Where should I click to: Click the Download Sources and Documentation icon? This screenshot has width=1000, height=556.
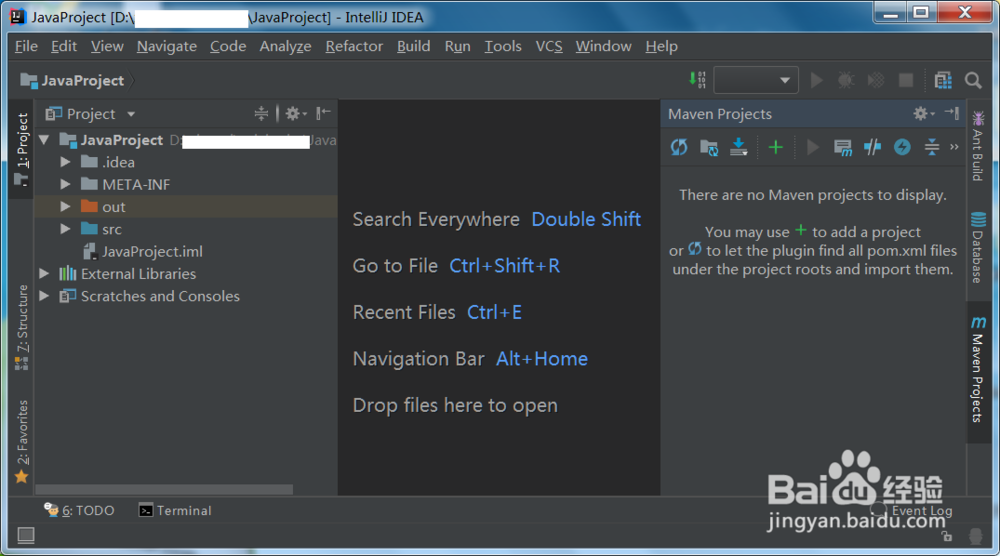click(738, 147)
